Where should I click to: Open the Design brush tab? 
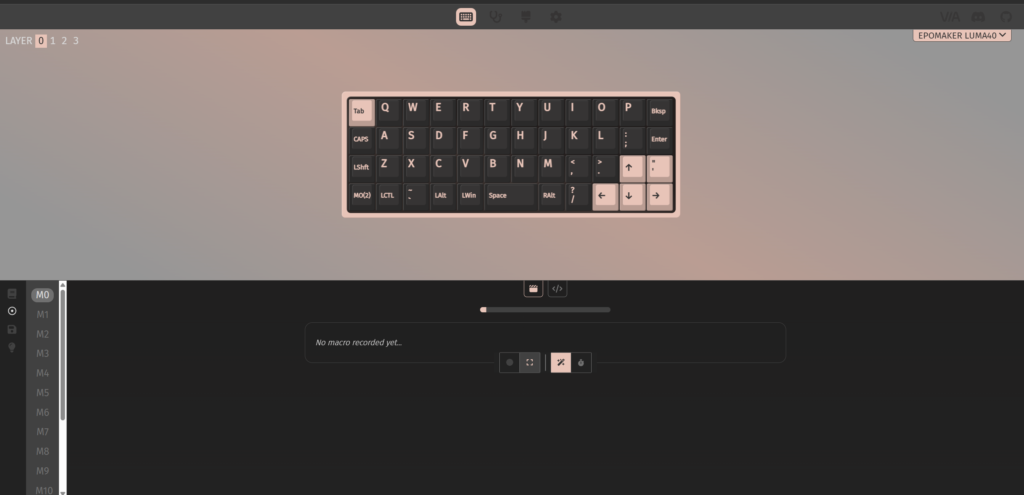point(526,17)
